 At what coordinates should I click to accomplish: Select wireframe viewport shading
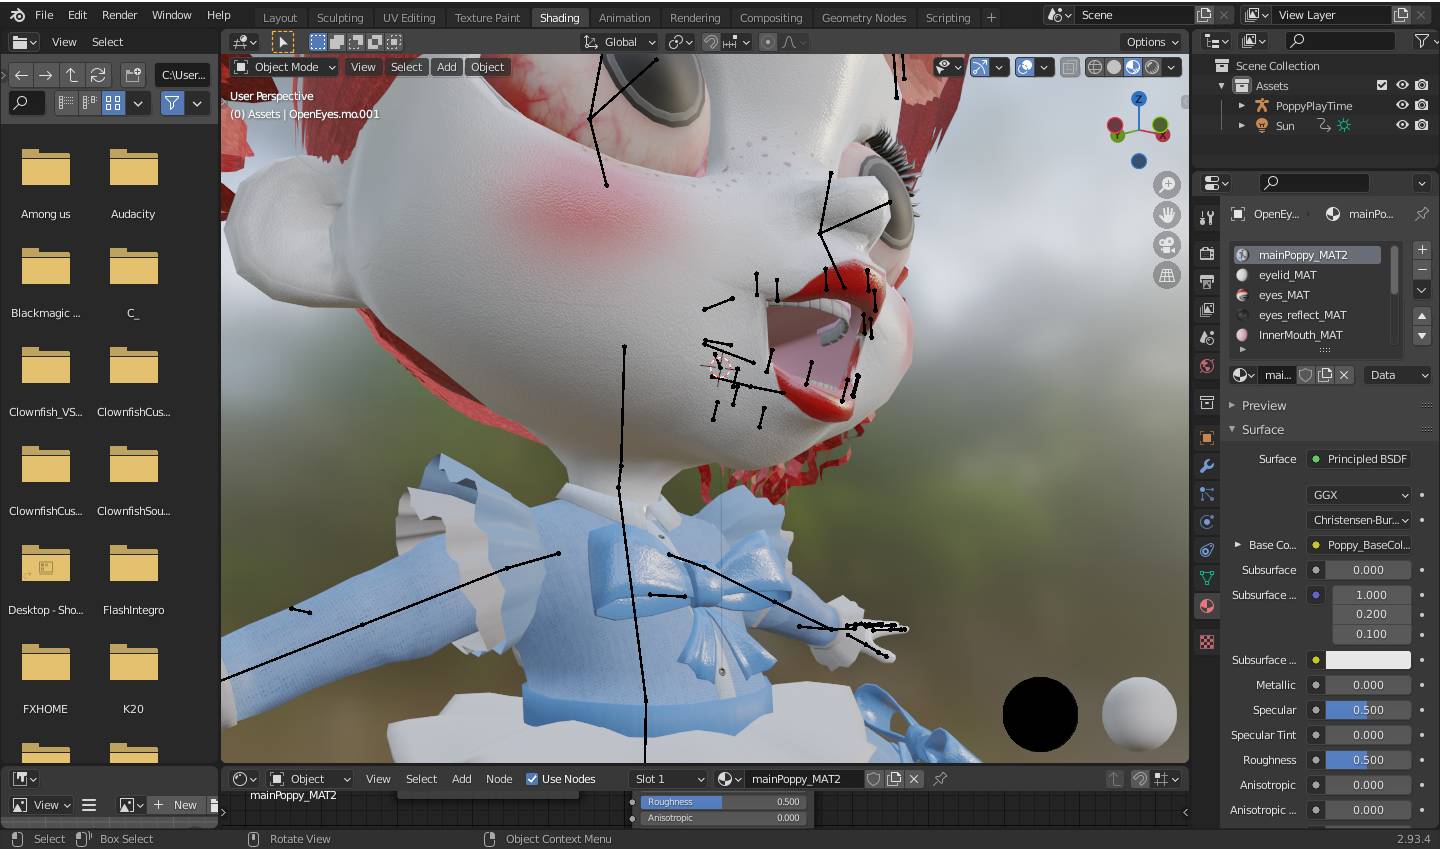point(1095,67)
